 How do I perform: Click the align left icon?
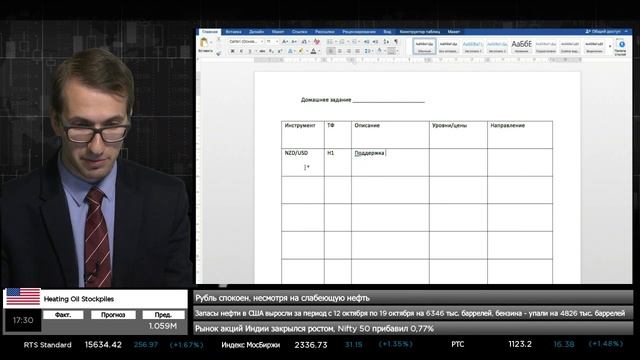click(330, 51)
